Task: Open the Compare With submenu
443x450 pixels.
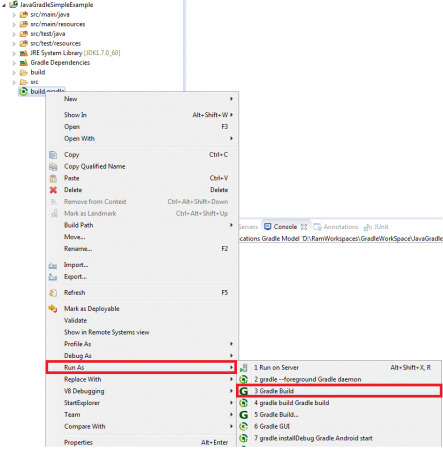Action: tap(142, 426)
